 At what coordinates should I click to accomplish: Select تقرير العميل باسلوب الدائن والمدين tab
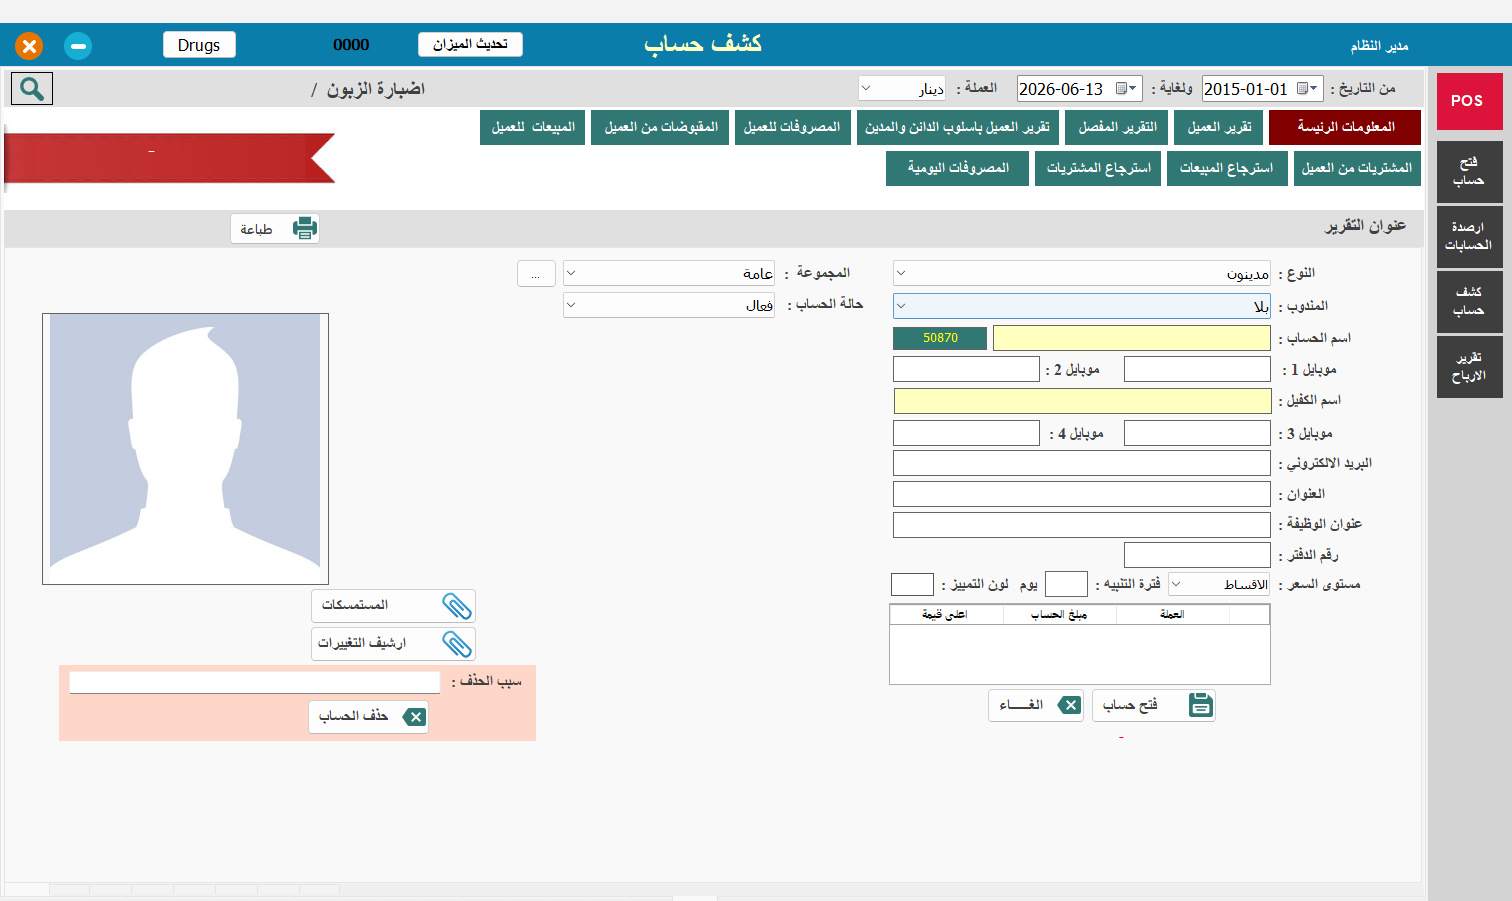coord(957,127)
